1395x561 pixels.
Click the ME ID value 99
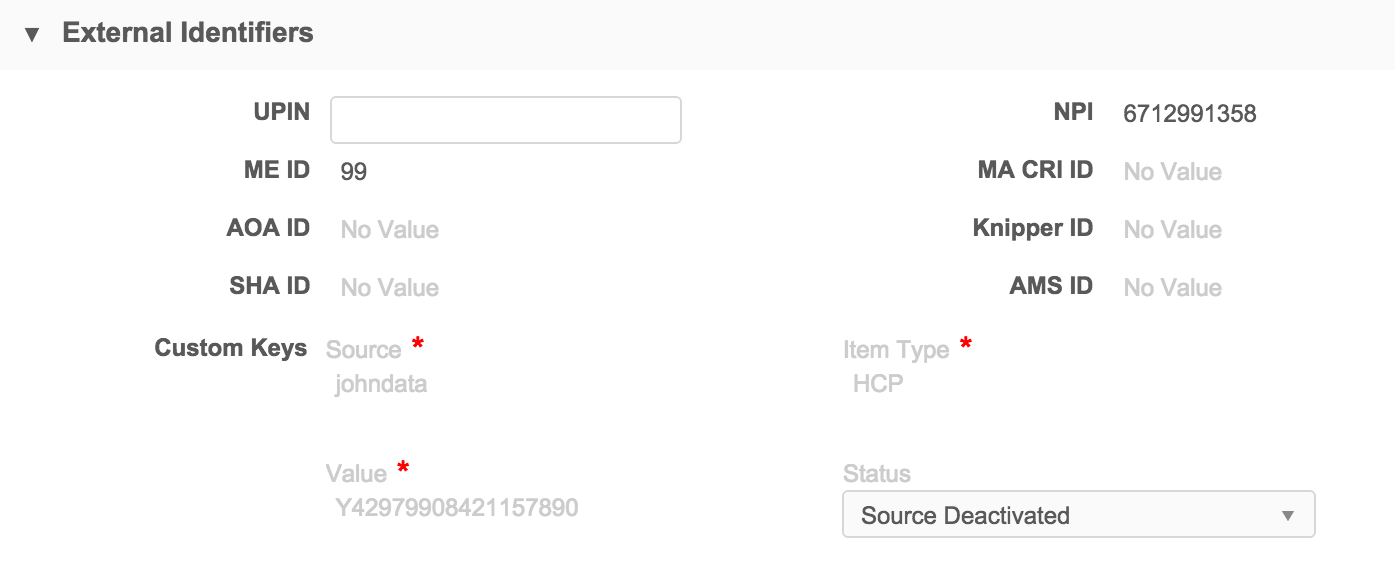[354, 172]
